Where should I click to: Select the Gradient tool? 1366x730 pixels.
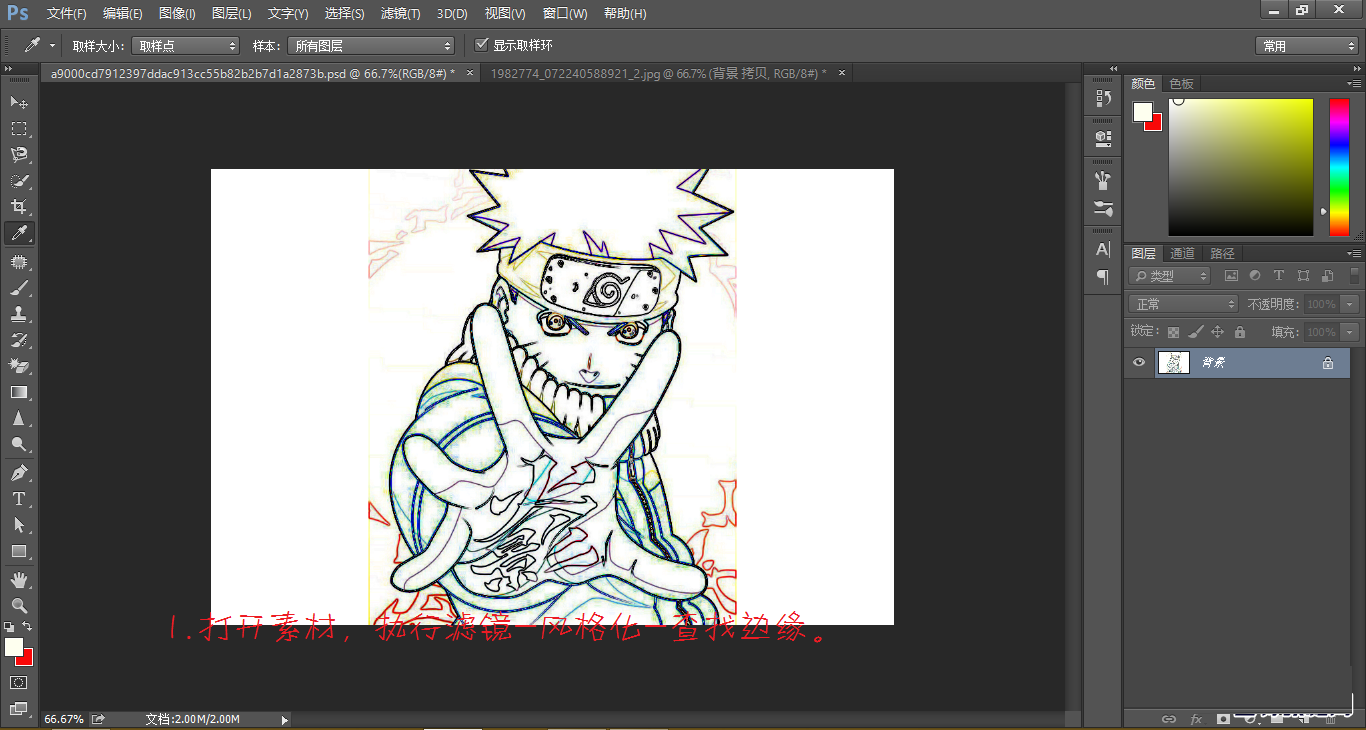click(x=19, y=392)
